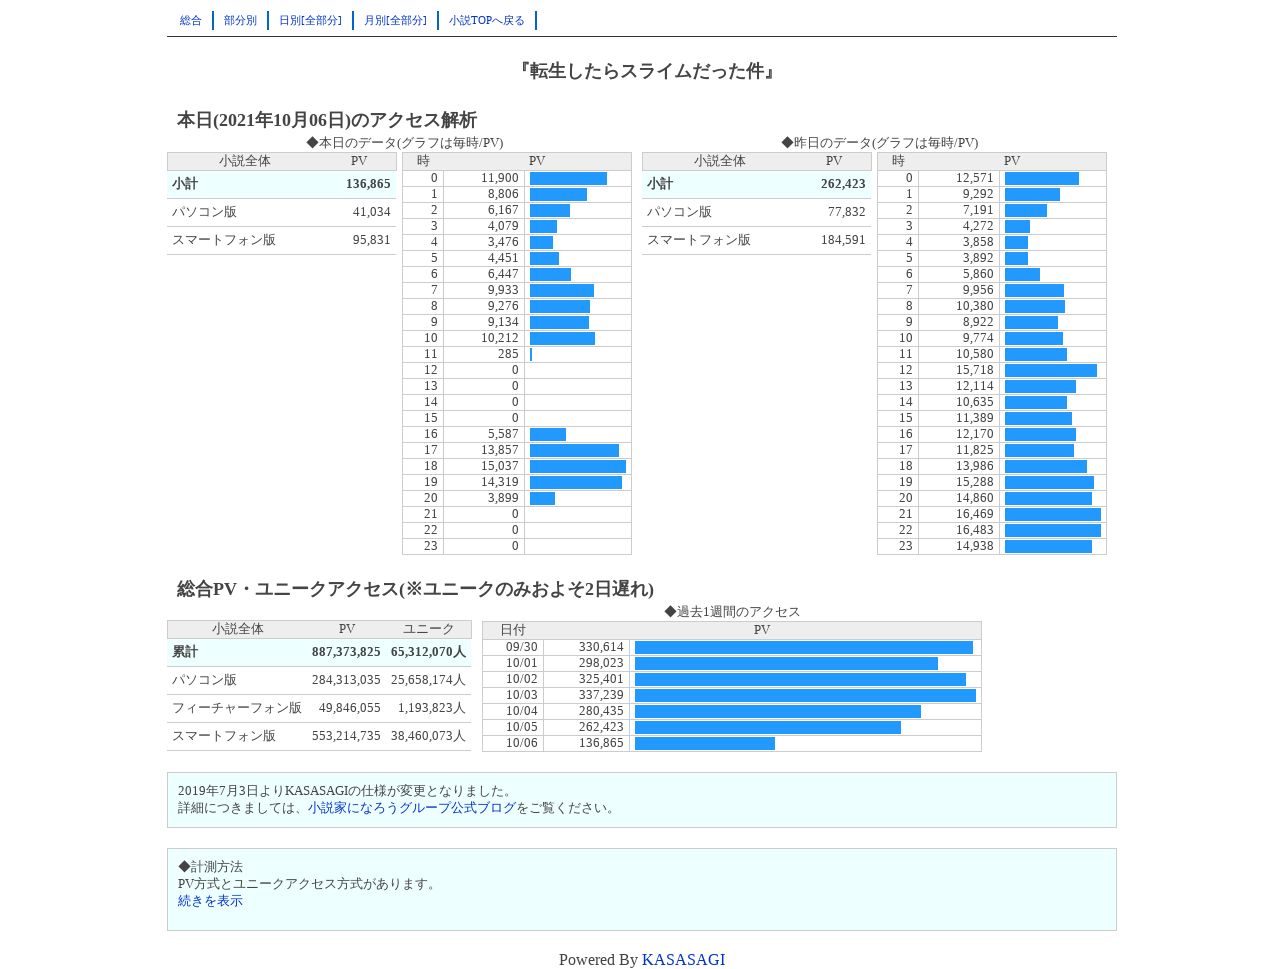Click weekly PV value 330,614 for 09/30
The width and height of the screenshot is (1284, 969).
click(601, 647)
